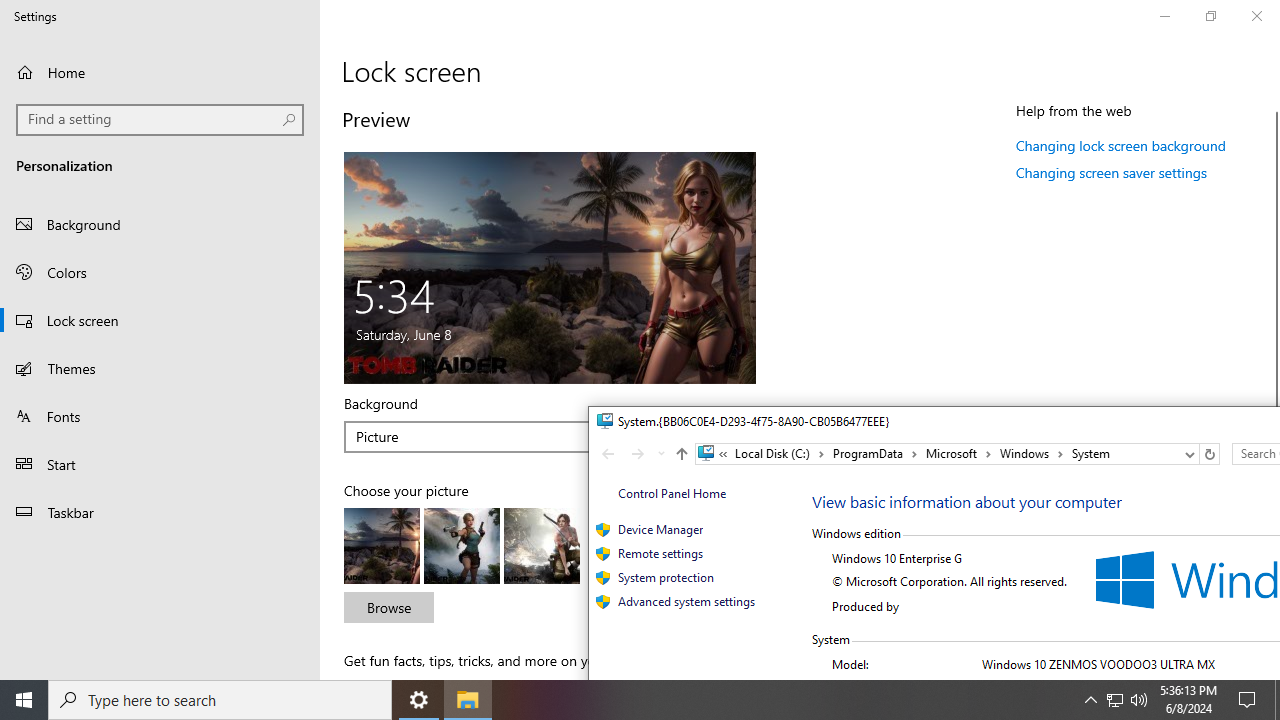Viewport: 1280px width, 720px height.
Task: Browse for a lock screen picture
Action: (389, 608)
